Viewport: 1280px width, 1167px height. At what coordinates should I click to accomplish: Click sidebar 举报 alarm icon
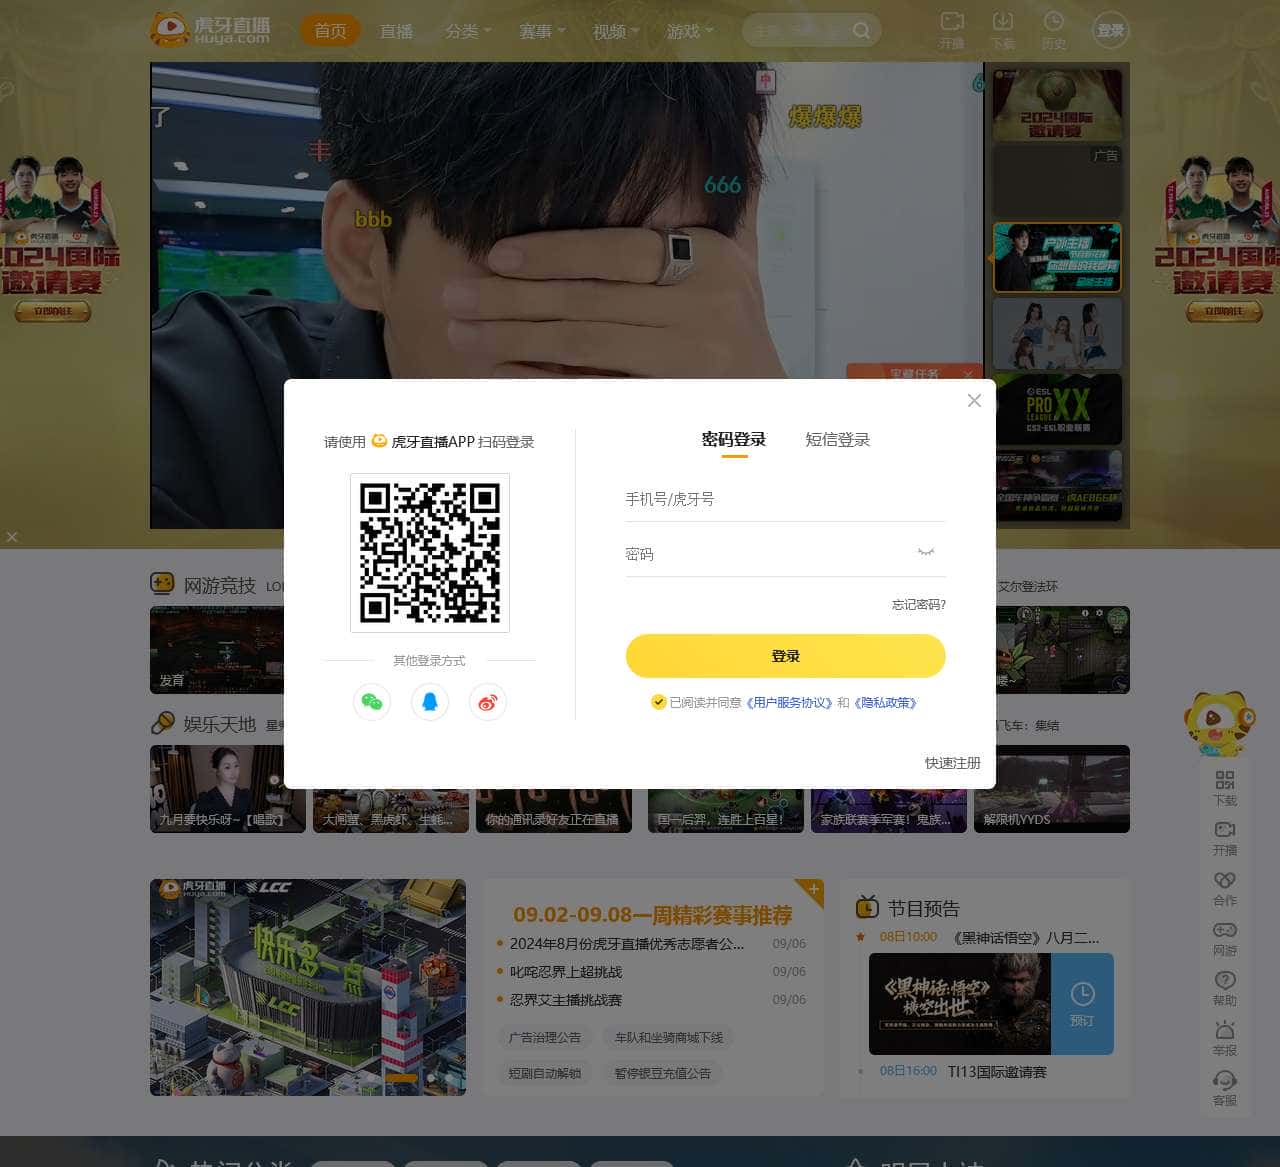point(1225,1030)
